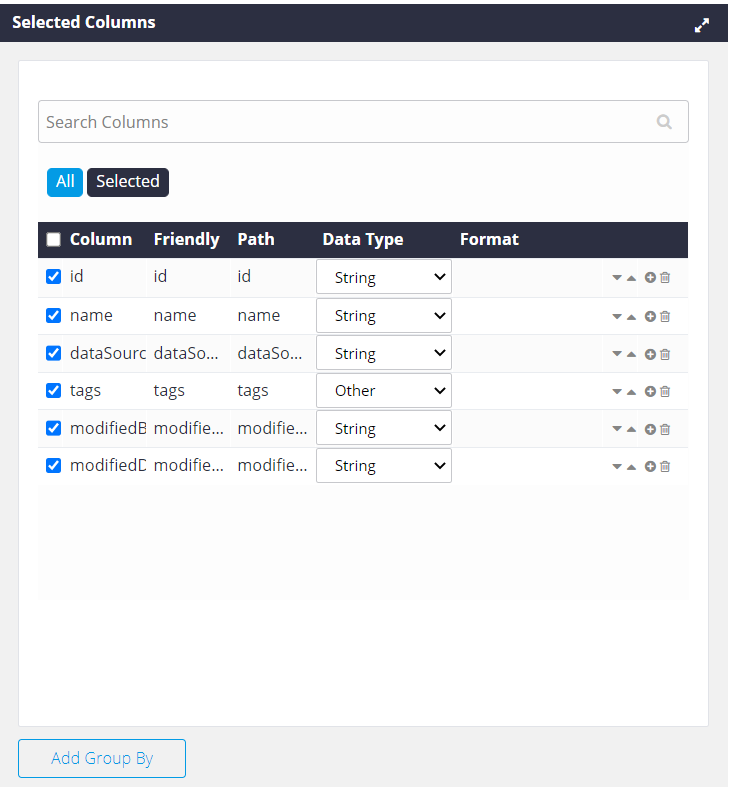Uncheck the tags column checkbox
This screenshot has width=732, height=787.
53,390
